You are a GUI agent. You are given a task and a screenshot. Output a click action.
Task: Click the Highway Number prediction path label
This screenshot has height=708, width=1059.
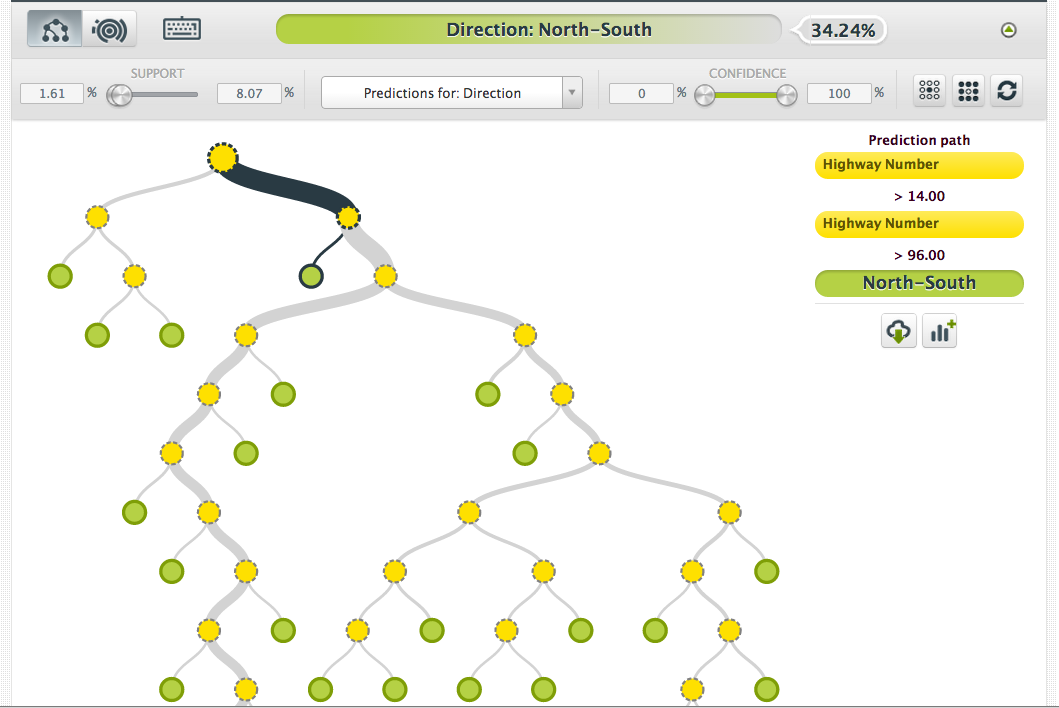pyautogui.click(x=918, y=165)
